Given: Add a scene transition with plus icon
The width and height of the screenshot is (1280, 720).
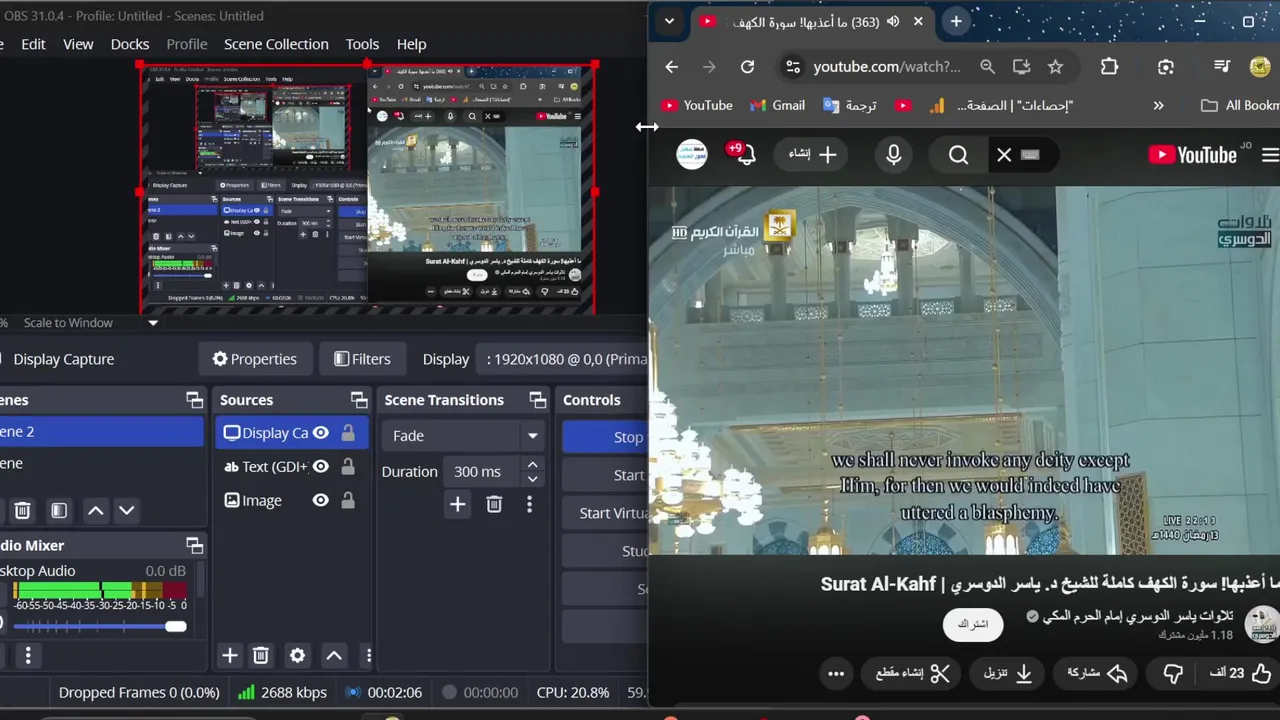Looking at the screenshot, I should 458,504.
